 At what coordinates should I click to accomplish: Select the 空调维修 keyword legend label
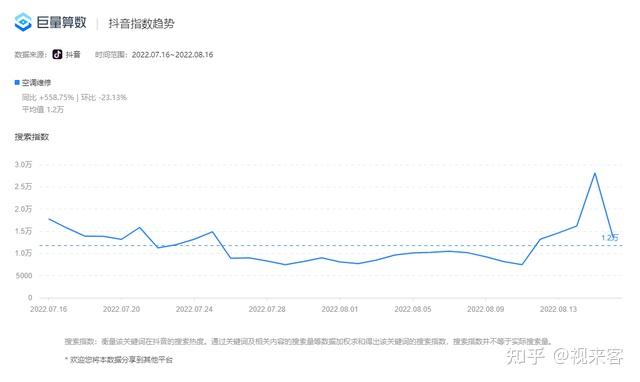click(x=36, y=83)
